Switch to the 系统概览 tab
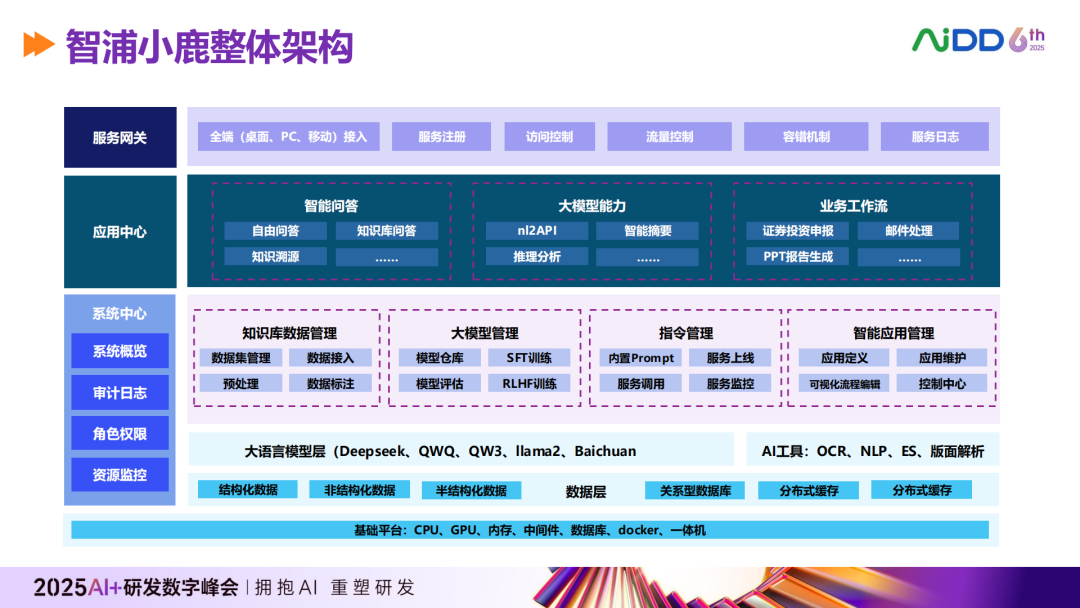This screenshot has width=1080, height=608. coord(119,352)
